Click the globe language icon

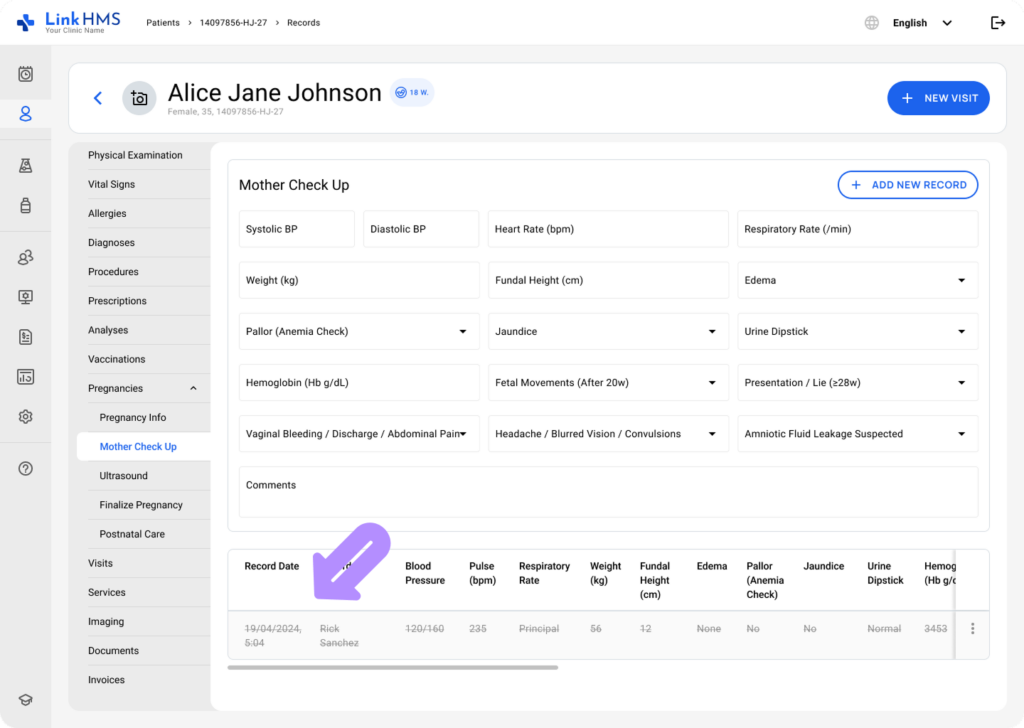point(871,23)
